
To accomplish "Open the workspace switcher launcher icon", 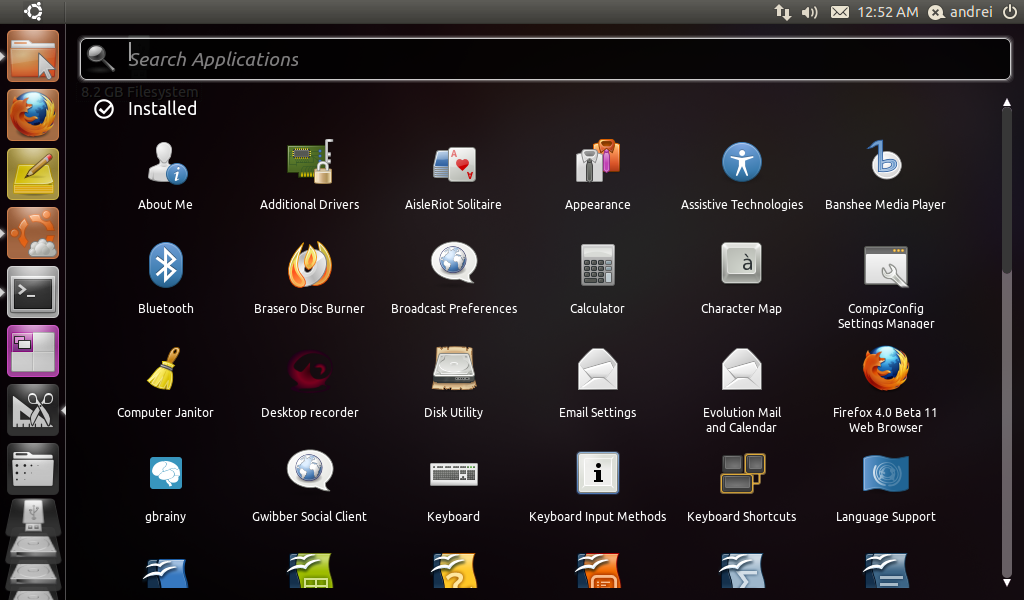I will pyautogui.click(x=33, y=351).
